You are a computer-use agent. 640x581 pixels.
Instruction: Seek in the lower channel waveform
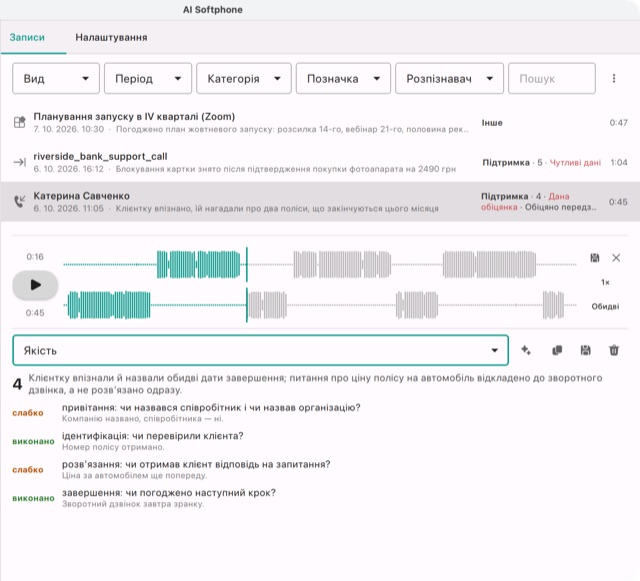point(320,305)
